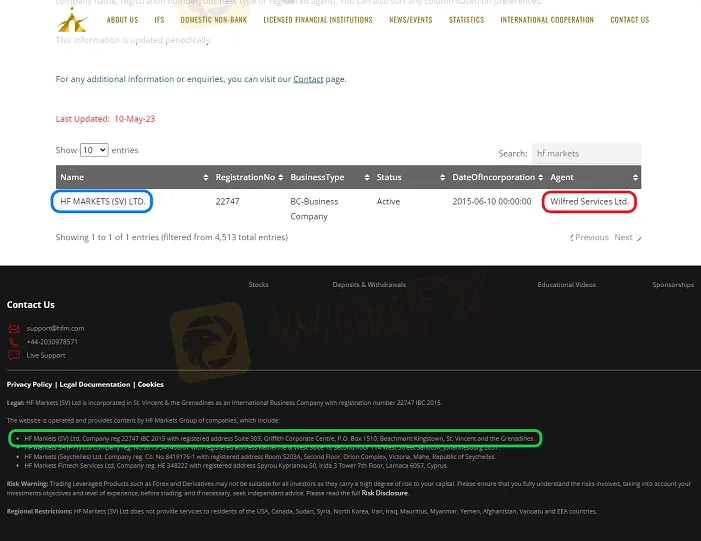Open Domestic Non-Bank menu

click(214, 20)
